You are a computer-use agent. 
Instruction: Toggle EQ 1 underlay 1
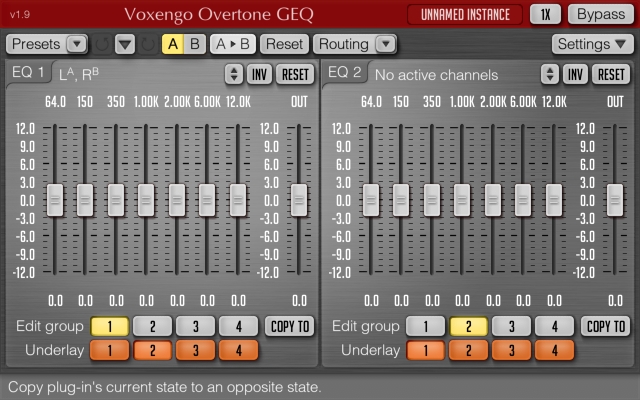pyautogui.click(x=110, y=350)
